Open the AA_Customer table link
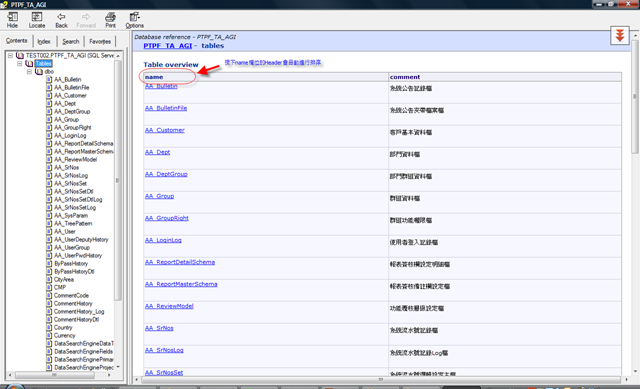Image resolution: width=640 pixels, height=389 pixels. click(x=164, y=130)
